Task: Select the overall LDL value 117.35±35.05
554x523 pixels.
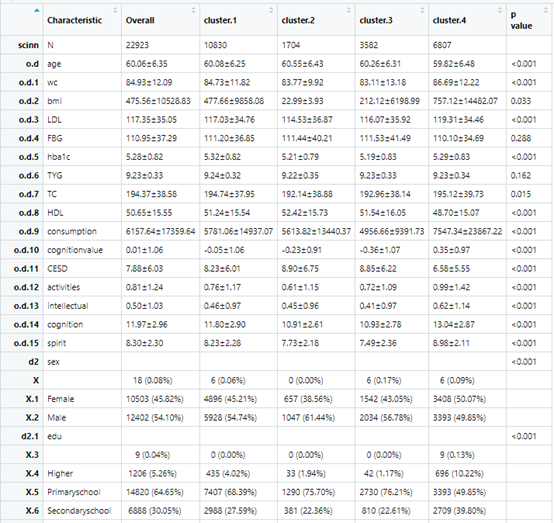Action: [151, 120]
